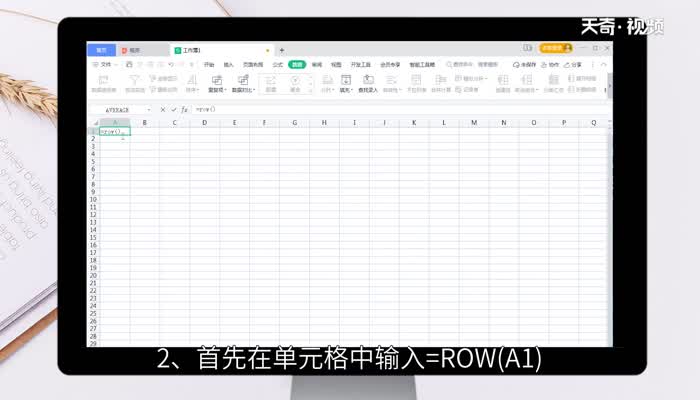Open the duplicates (重复项) tool
Viewport: 700px width, 400px height.
[x=217, y=83]
